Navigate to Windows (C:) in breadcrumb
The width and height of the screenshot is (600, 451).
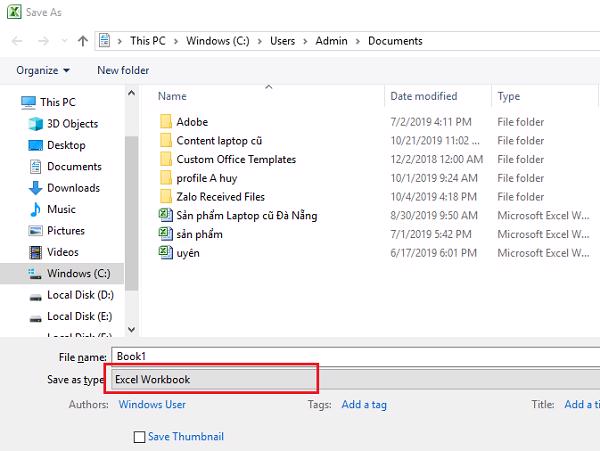coord(218,41)
